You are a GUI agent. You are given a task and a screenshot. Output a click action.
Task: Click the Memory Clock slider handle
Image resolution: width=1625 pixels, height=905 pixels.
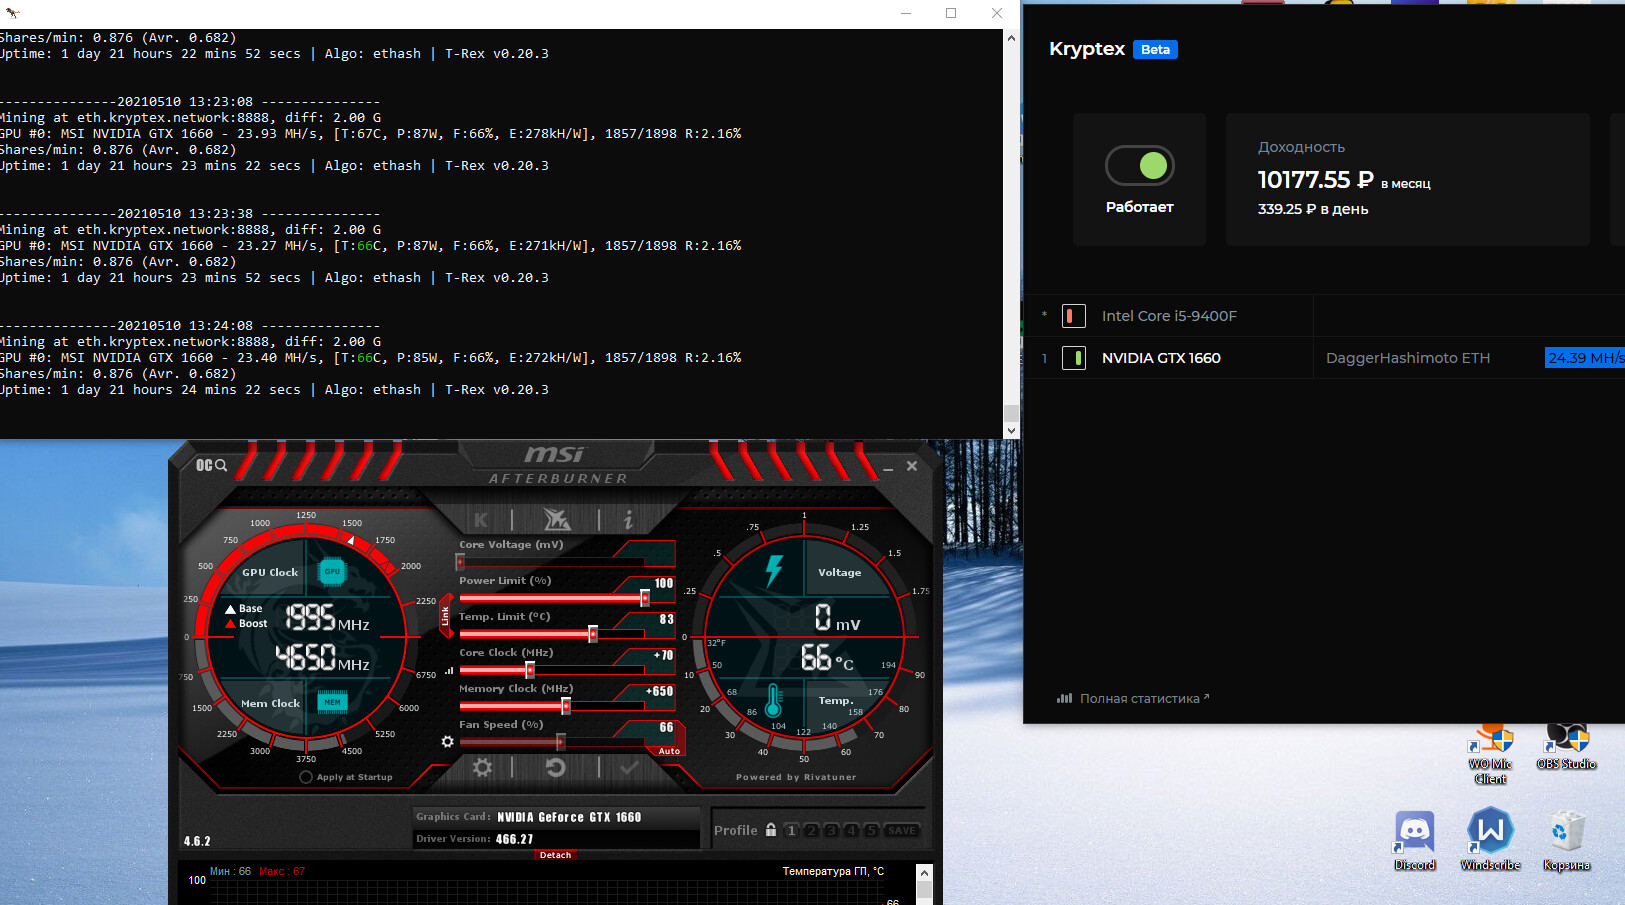pyautogui.click(x=566, y=706)
